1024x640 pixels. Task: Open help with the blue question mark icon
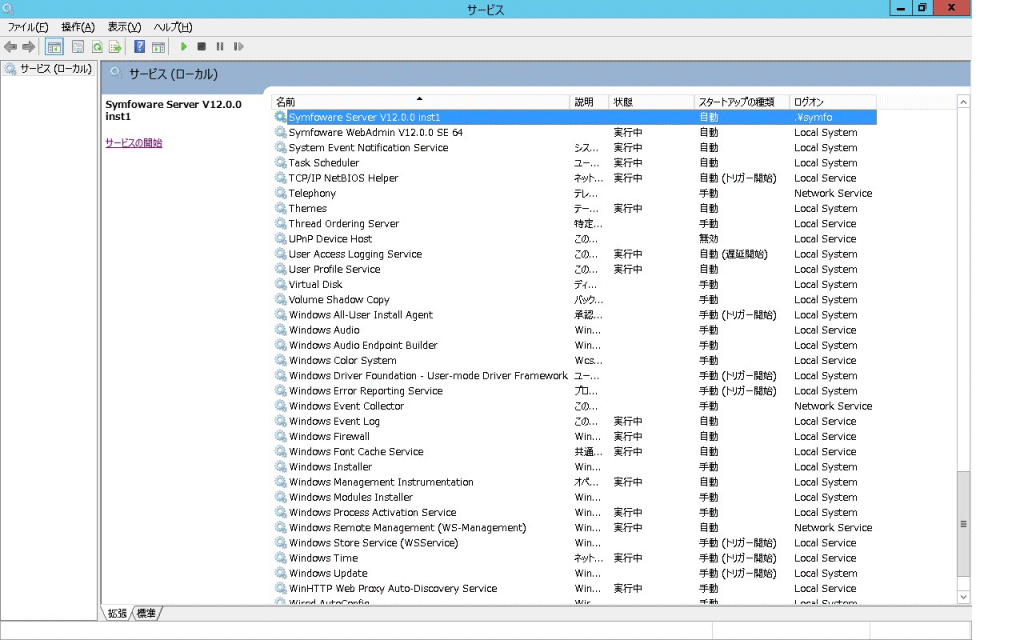click(139, 47)
